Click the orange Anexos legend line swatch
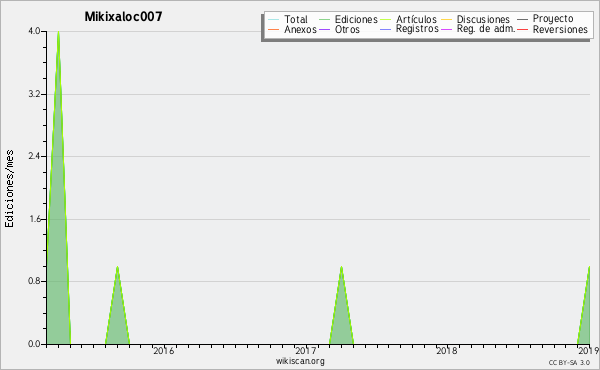The image size is (600, 370). [x=274, y=29]
